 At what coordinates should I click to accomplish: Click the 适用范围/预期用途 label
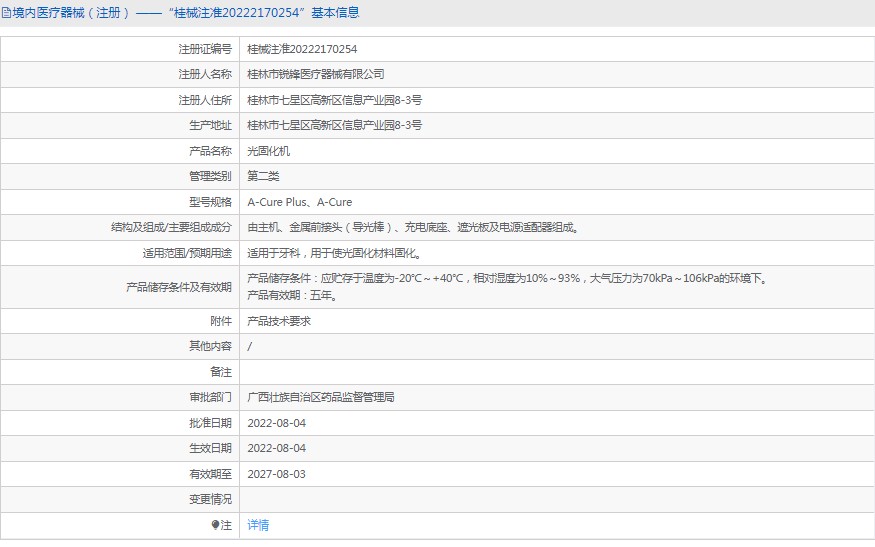[x=187, y=253]
